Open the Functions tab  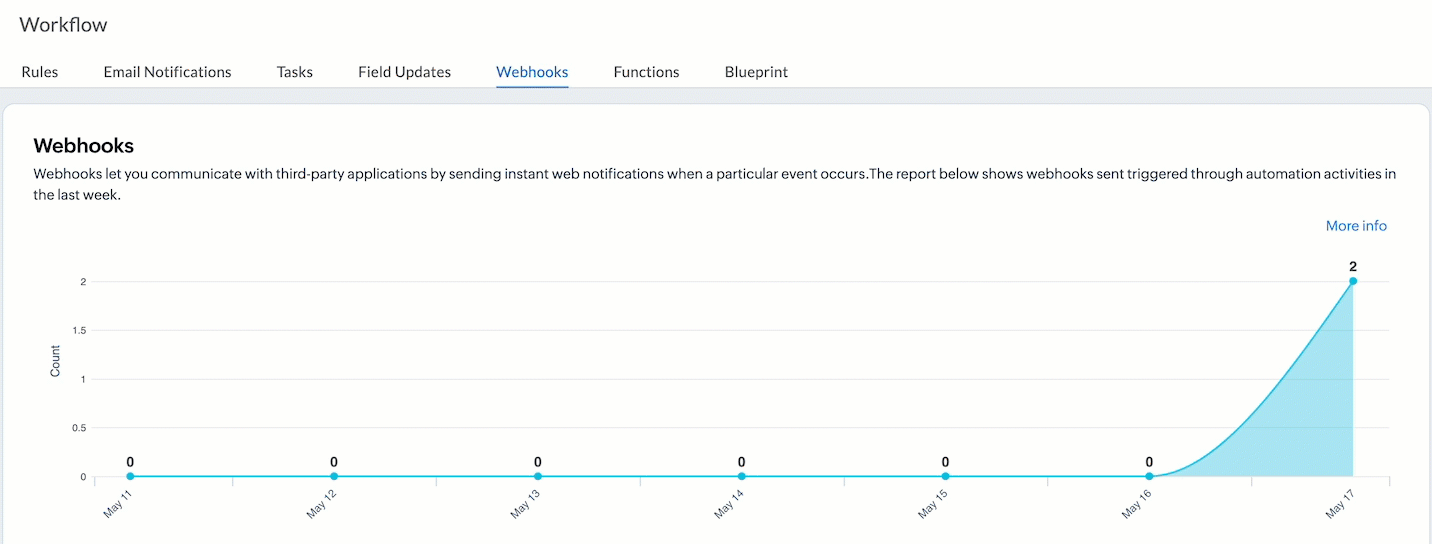click(x=646, y=72)
